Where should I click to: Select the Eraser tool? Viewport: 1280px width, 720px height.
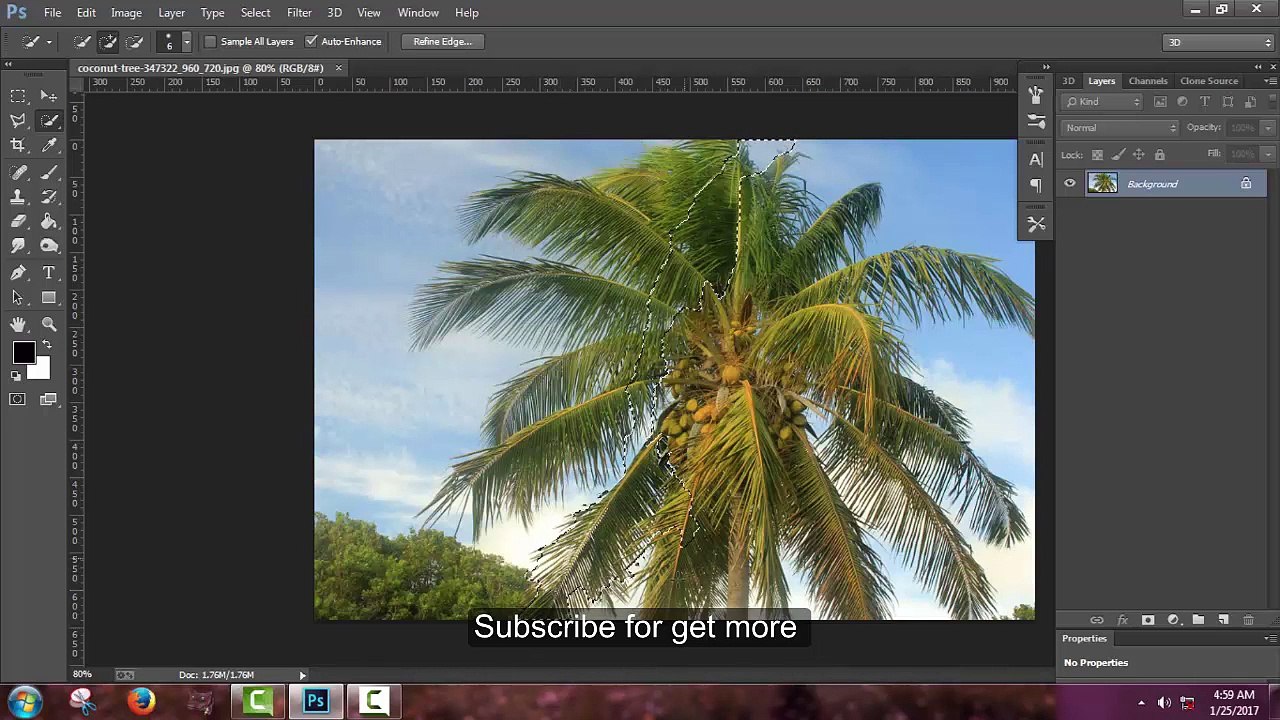(x=18, y=221)
